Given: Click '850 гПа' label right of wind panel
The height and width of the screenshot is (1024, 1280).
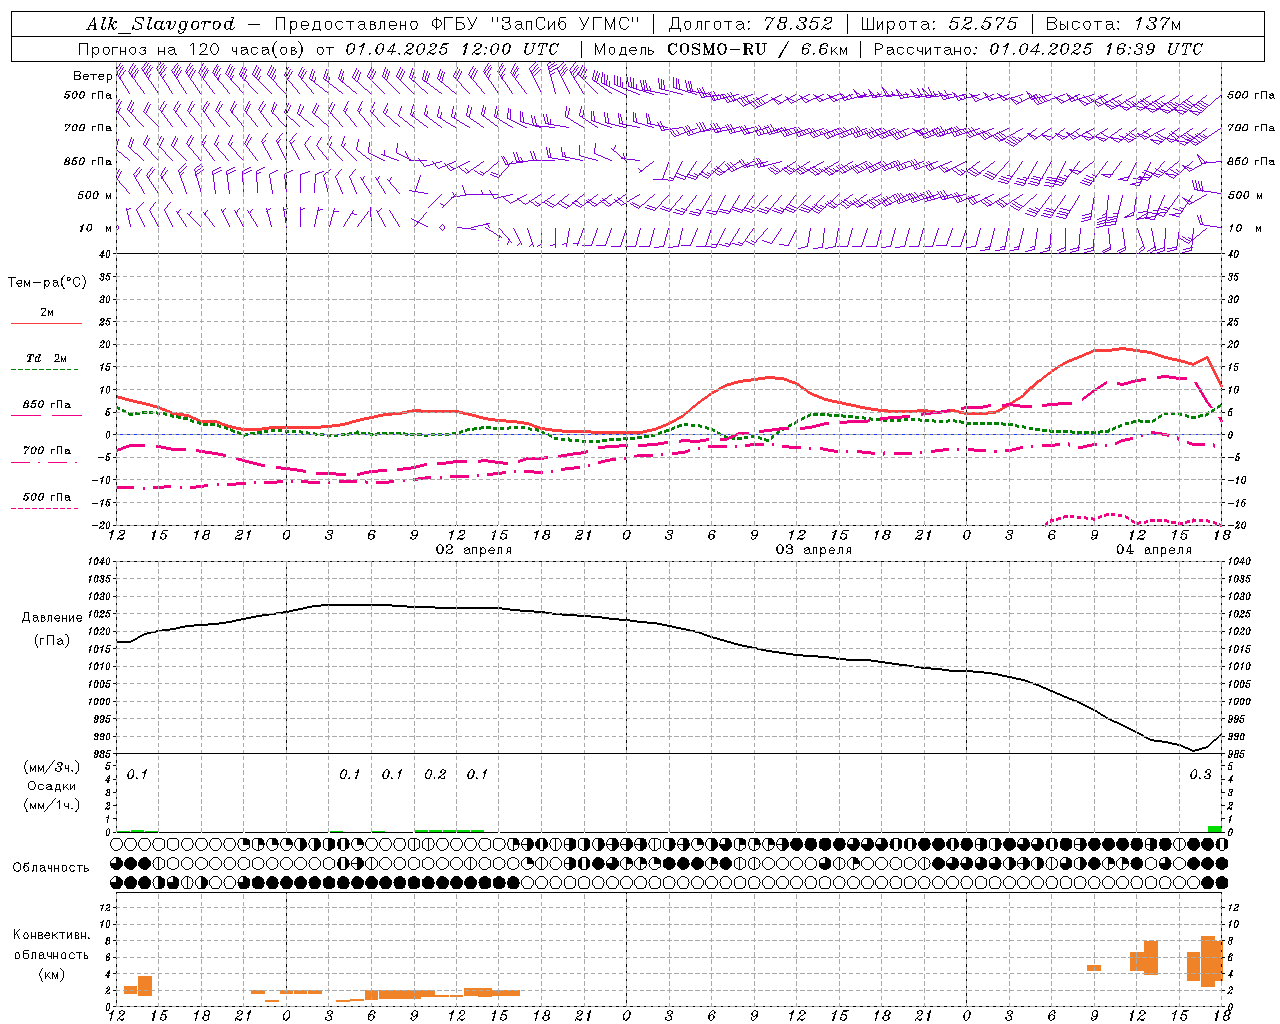Looking at the screenshot, I should pos(1251,161).
